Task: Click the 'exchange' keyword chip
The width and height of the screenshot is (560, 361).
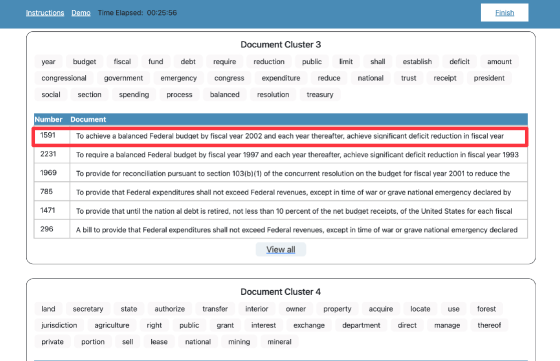Action: (x=309, y=325)
